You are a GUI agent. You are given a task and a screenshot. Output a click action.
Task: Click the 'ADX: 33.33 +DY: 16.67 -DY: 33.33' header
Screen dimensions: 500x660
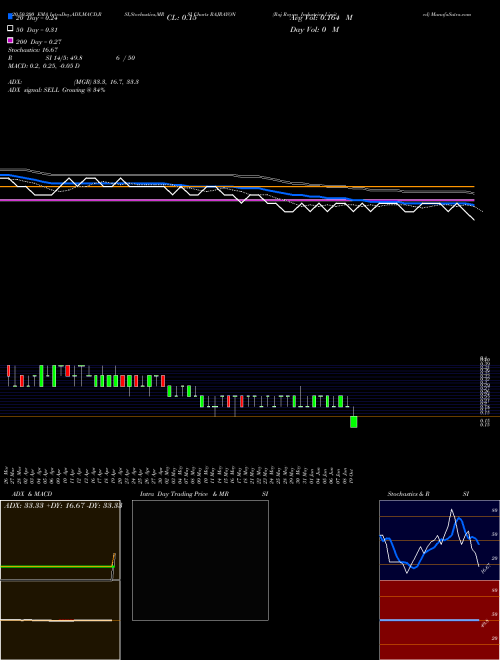pos(63,506)
